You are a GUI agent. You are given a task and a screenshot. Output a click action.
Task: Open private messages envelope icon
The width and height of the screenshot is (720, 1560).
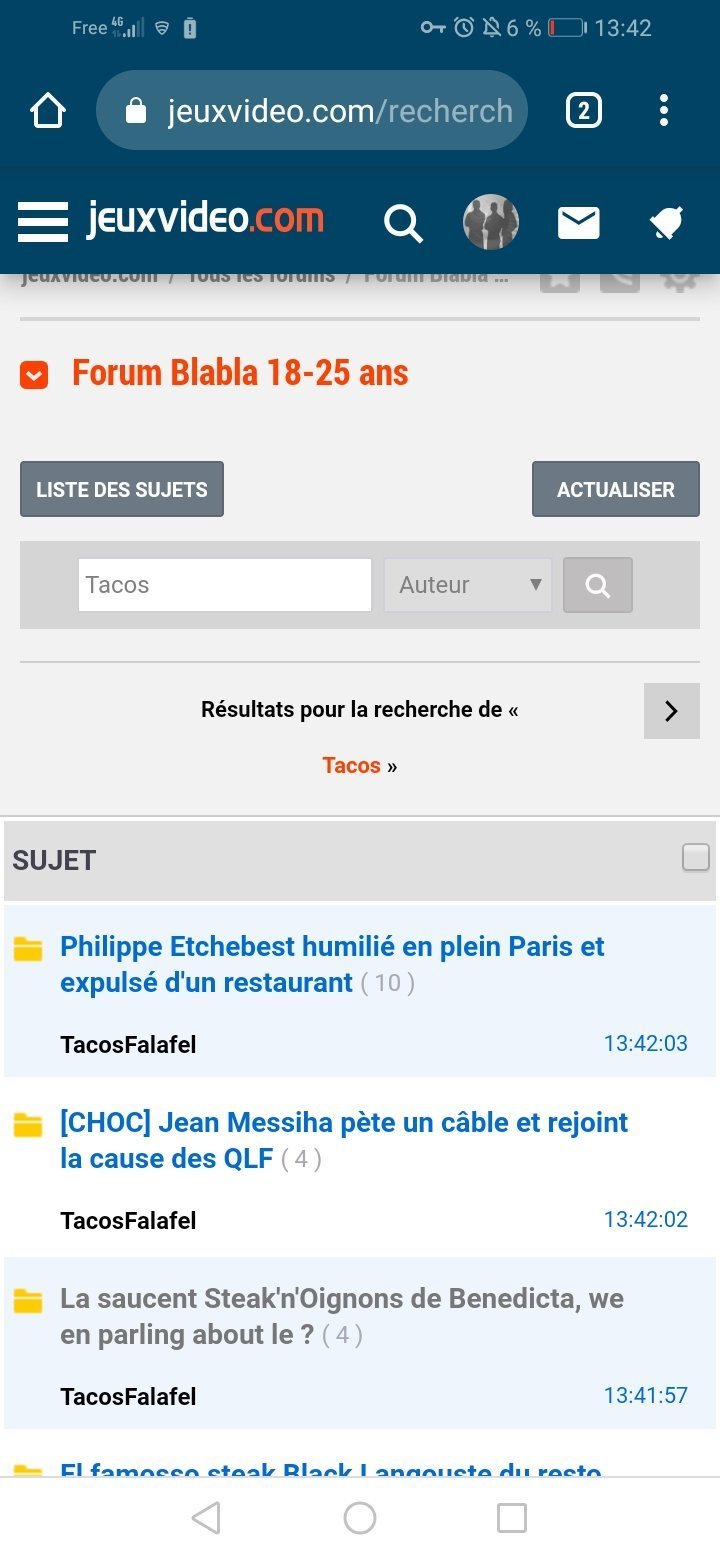click(x=578, y=223)
